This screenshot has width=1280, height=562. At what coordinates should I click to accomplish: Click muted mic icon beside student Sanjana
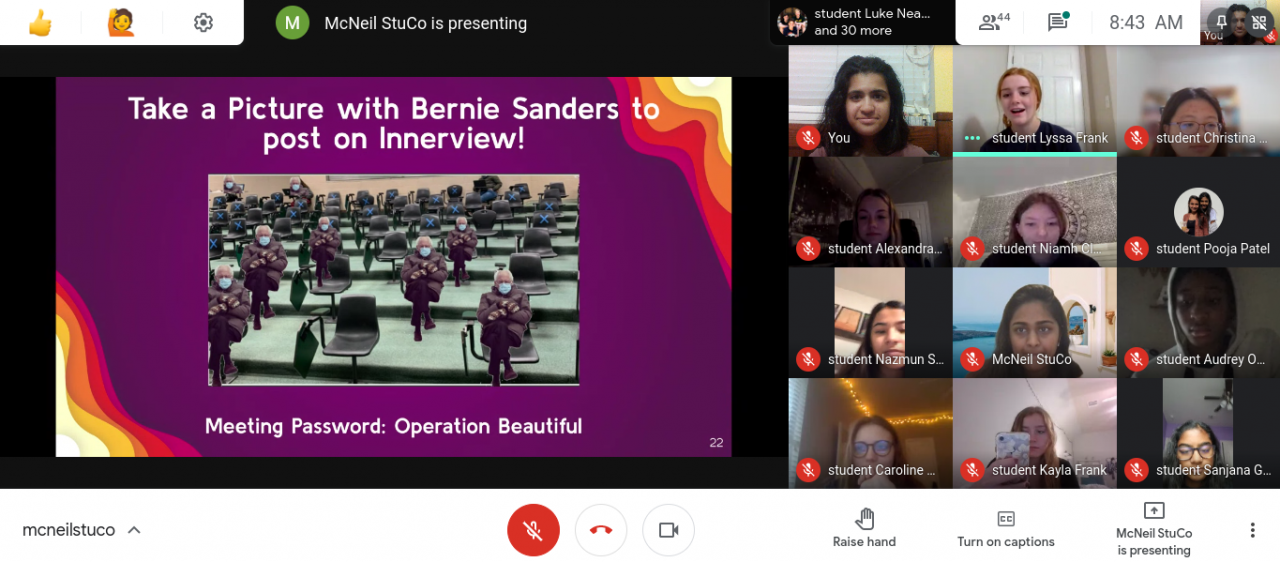pyautogui.click(x=1135, y=470)
